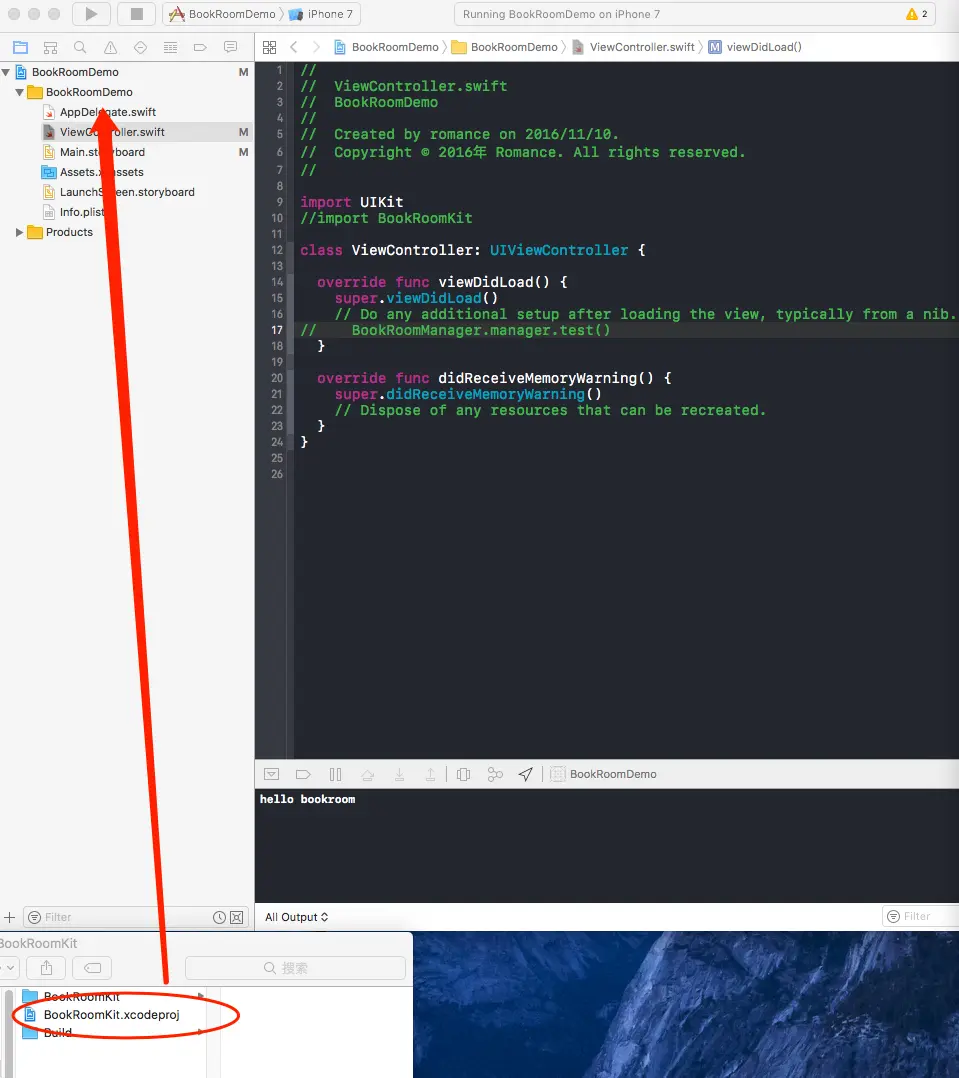This screenshot has width=959, height=1078.
Task: Click the Step Out button
Action: [430, 774]
